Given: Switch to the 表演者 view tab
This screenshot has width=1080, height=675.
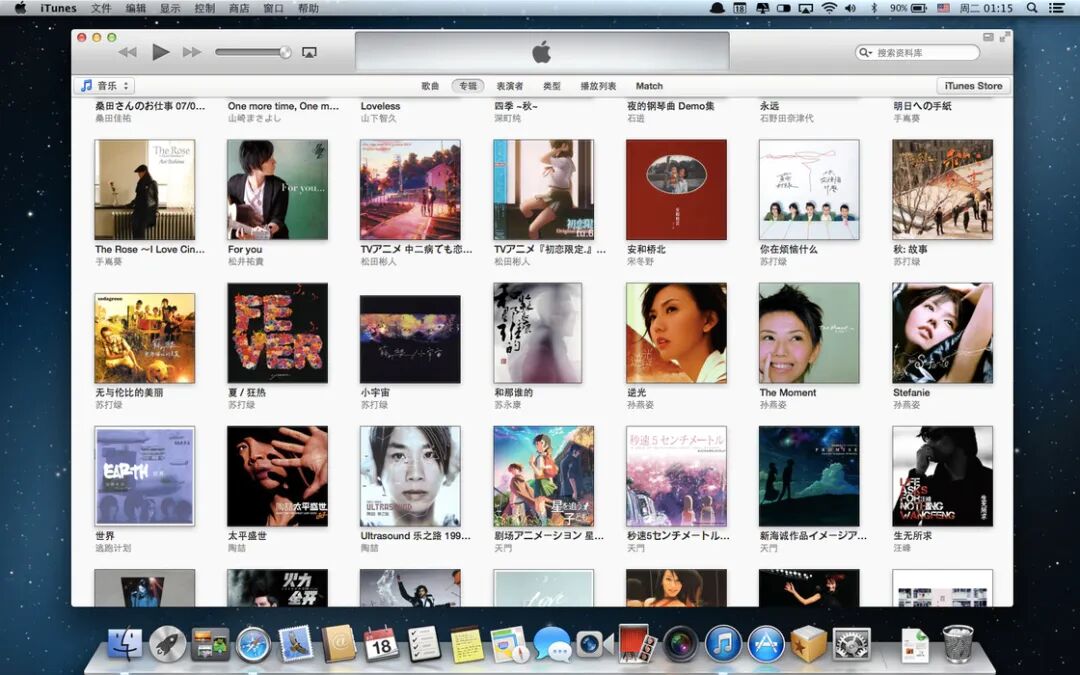Looking at the screenshot, I should tap(510, 86).
